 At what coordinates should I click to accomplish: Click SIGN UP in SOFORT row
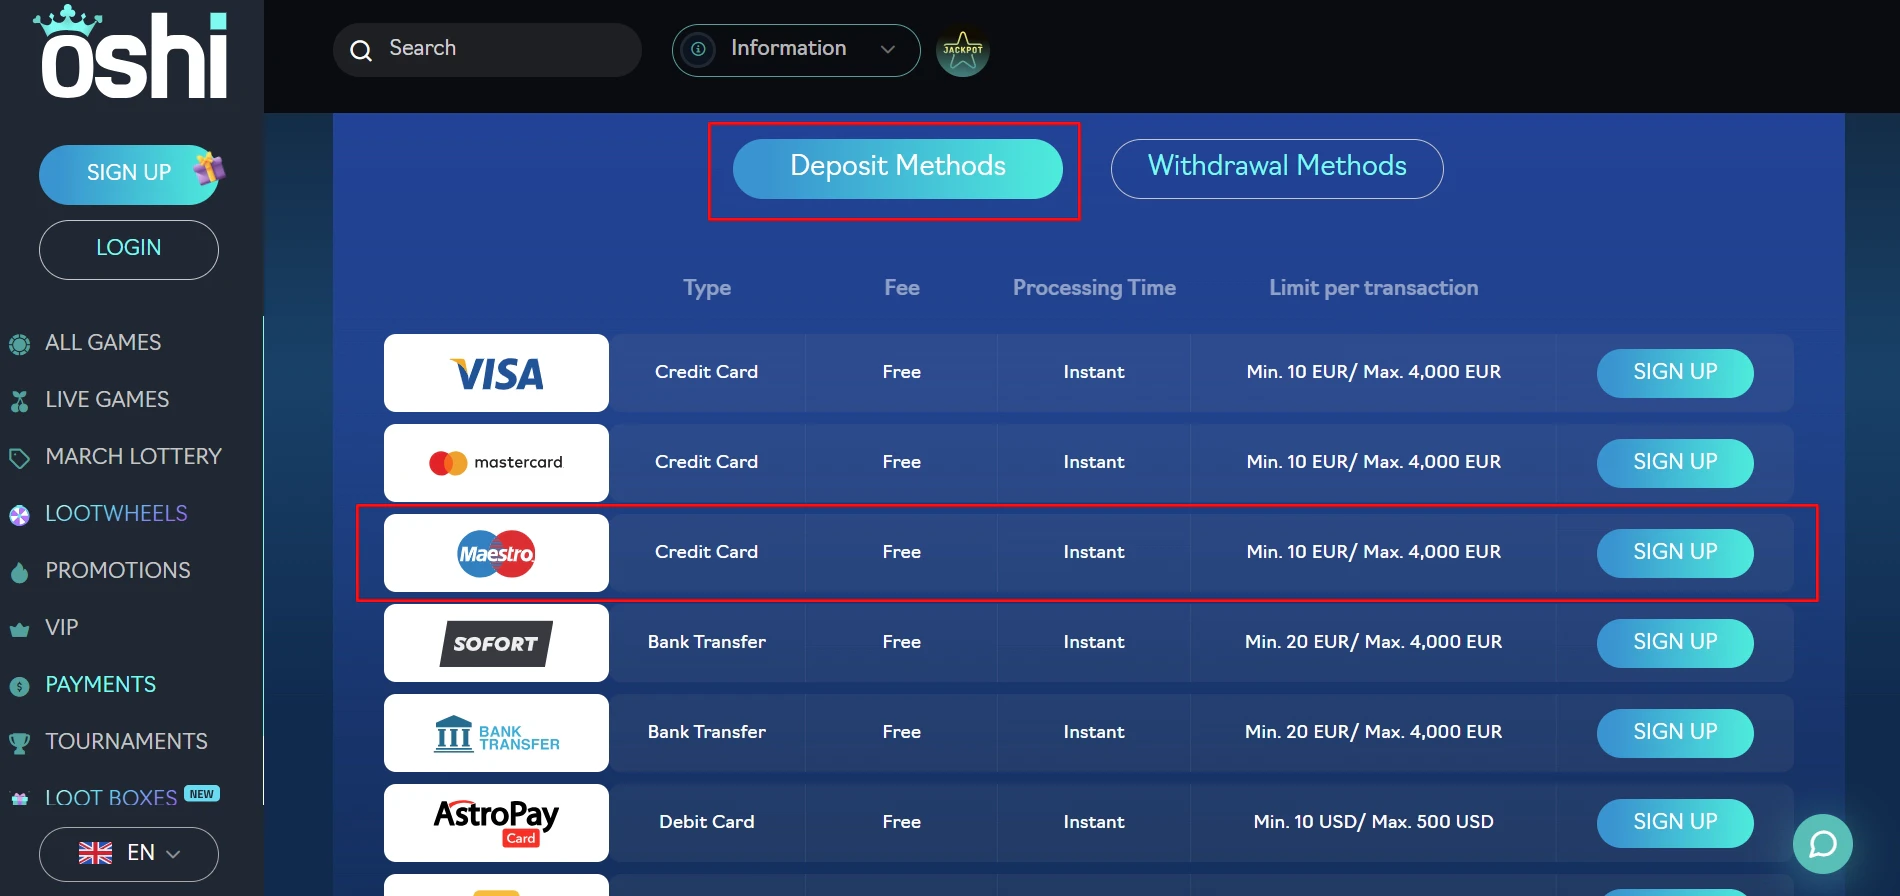click(1675, 643)
